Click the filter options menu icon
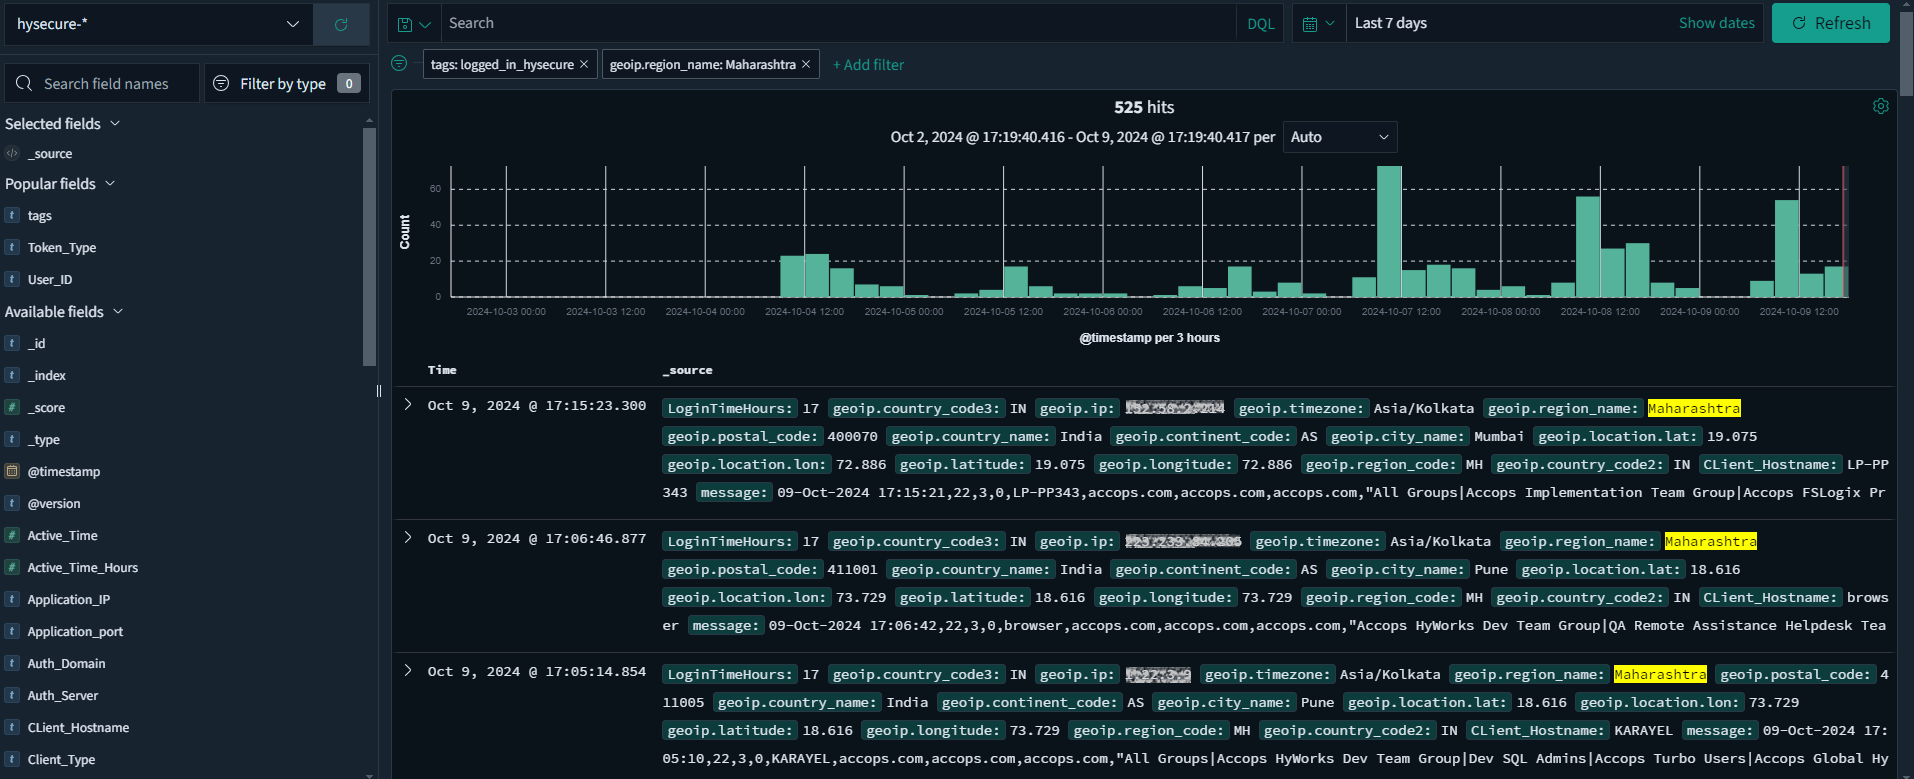The image size is (1914, 779). 399,64
